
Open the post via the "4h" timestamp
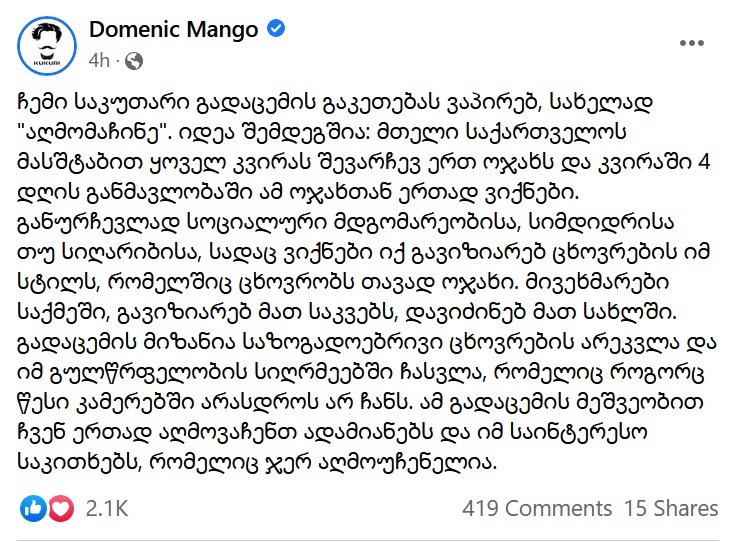(x=96, y=61)
